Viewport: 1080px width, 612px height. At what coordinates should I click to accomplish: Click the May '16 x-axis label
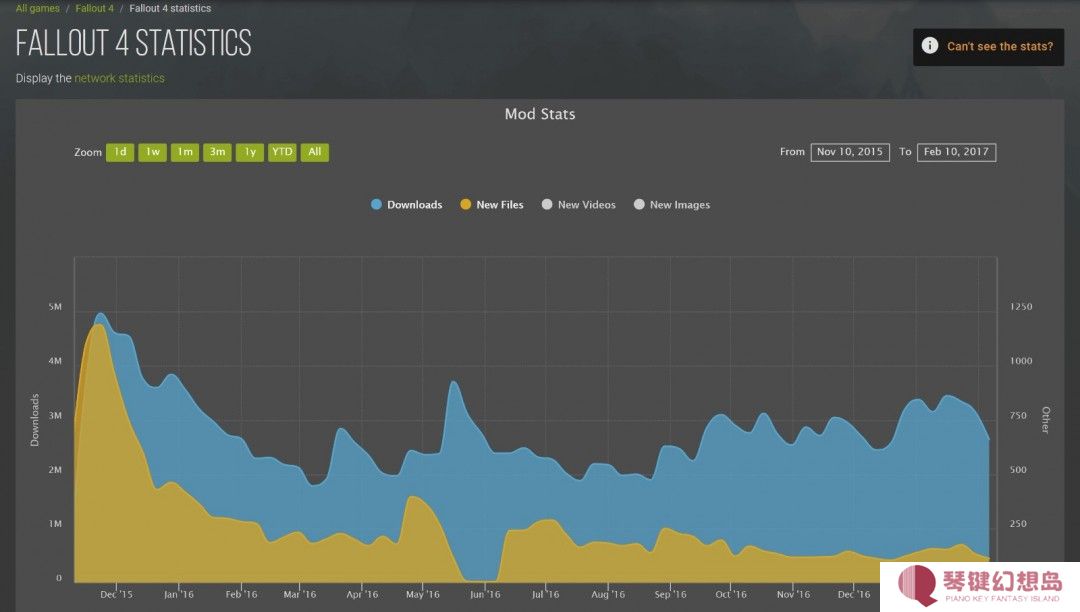[x=422, y=594]
